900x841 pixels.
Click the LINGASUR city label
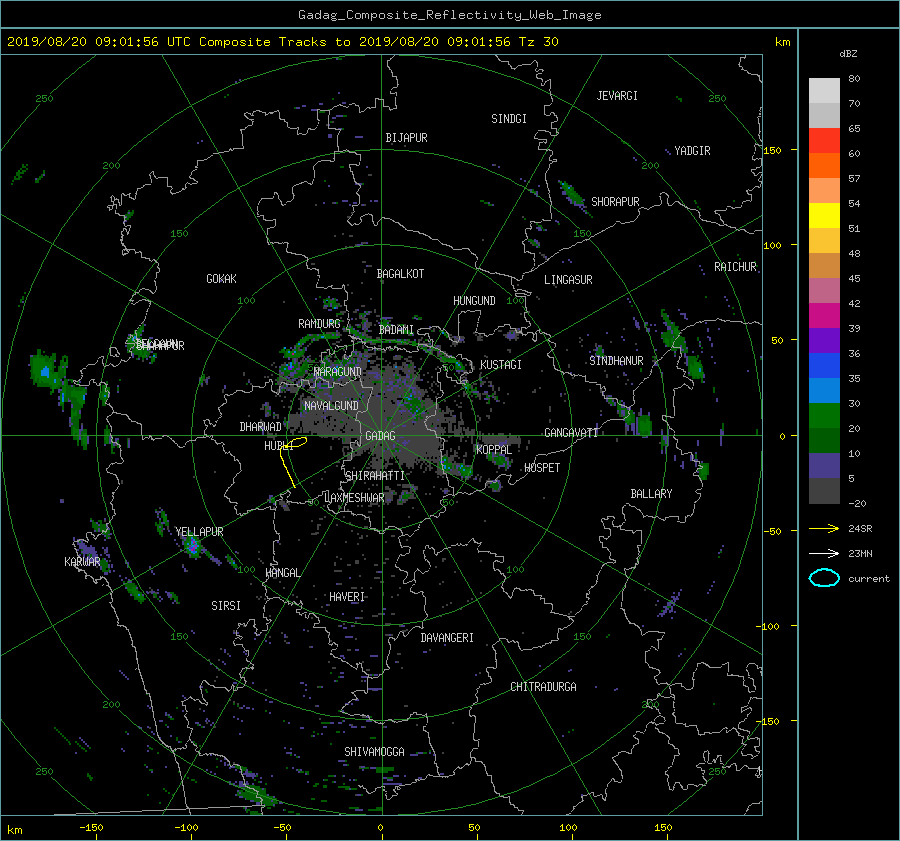point(568,280)
